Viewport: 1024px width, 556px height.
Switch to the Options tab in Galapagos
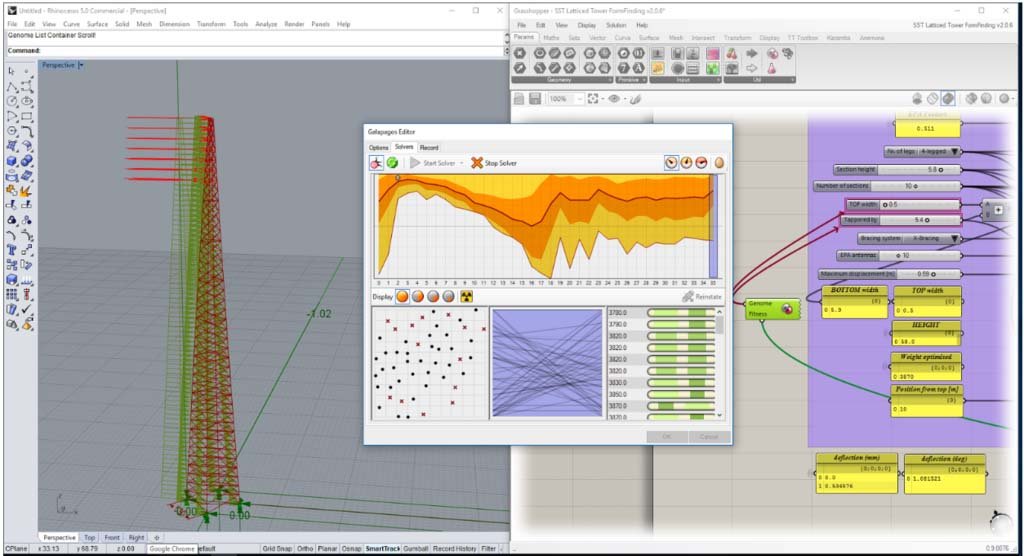pos(378,147)
